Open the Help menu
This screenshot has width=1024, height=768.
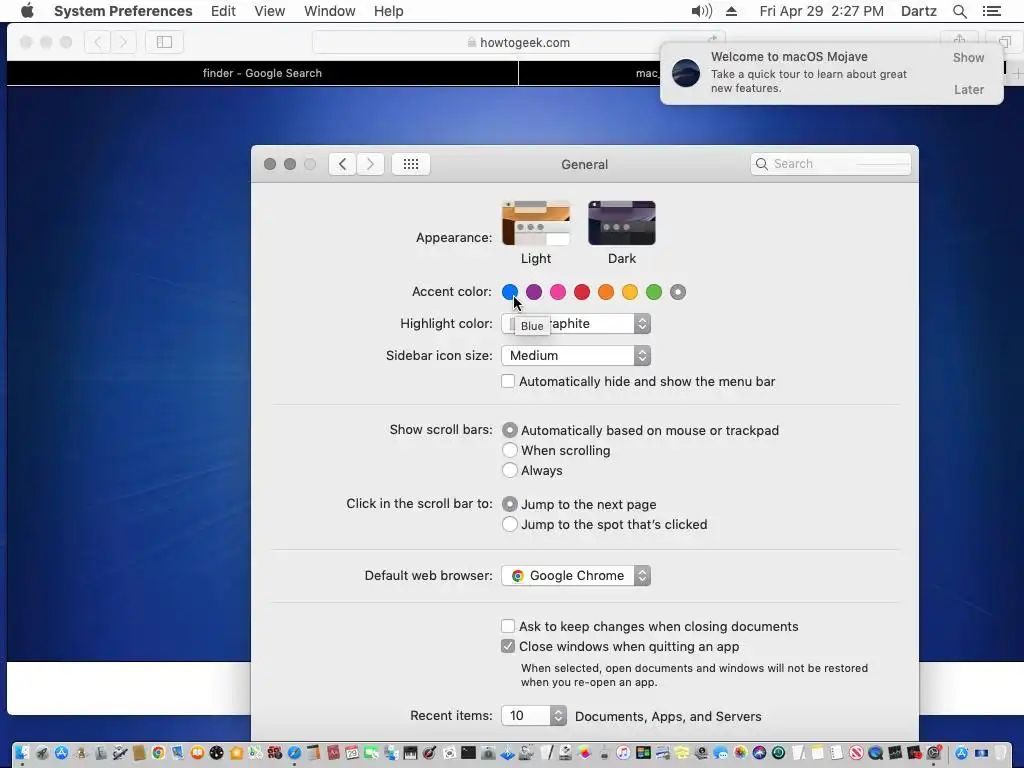tap(389, 11)
